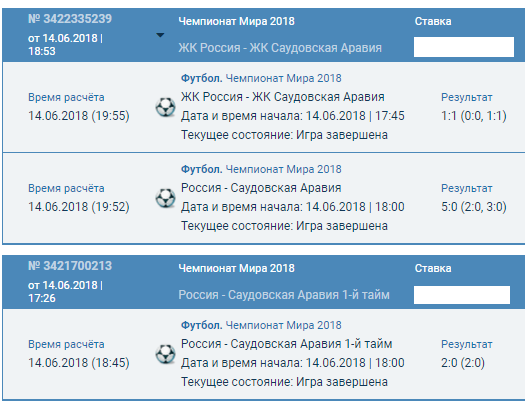Click soccer ball icon for 1-й тайм match
The width and height of the screenshot is (525, 406).
point(165,354)
